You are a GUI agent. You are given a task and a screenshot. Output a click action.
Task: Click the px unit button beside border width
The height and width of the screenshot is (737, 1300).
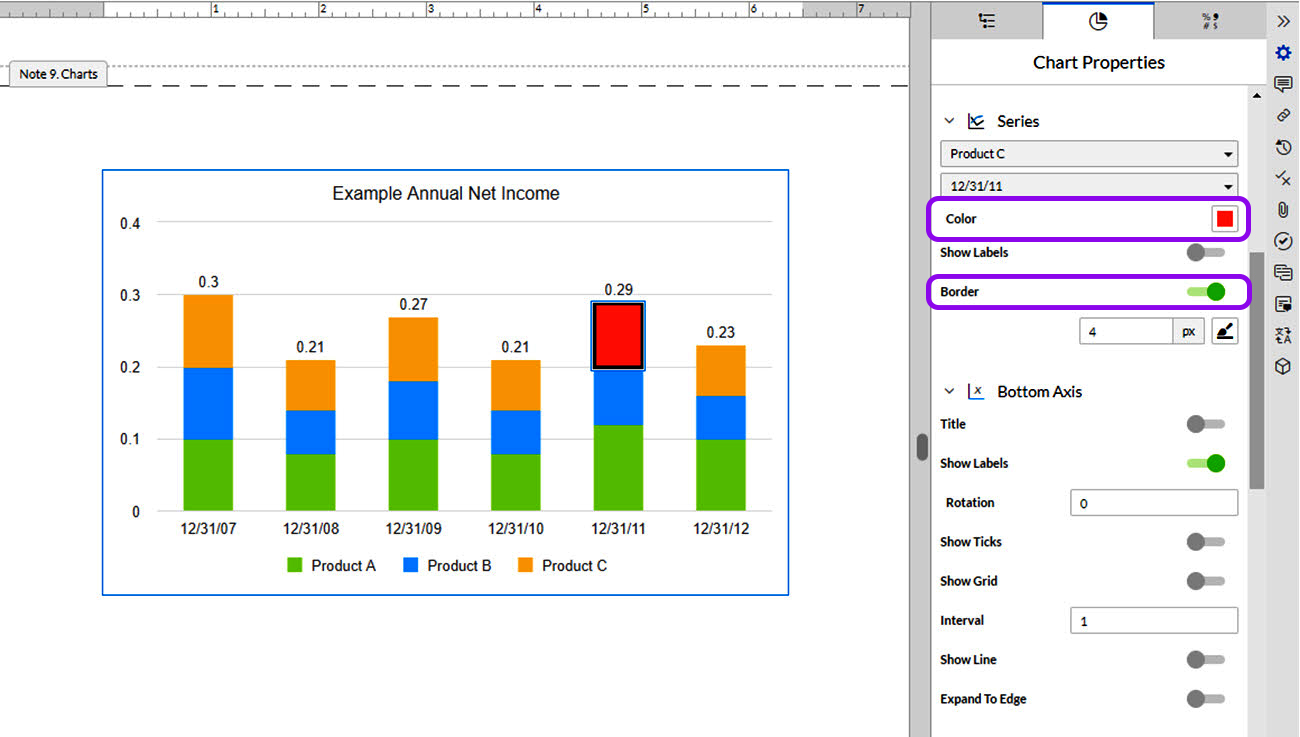click(x=1190, y=330)
